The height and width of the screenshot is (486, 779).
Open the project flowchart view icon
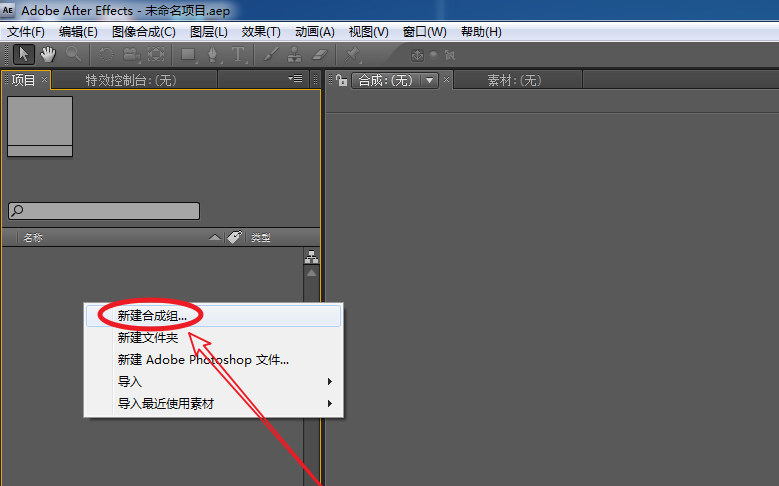[x=312, y=257]
